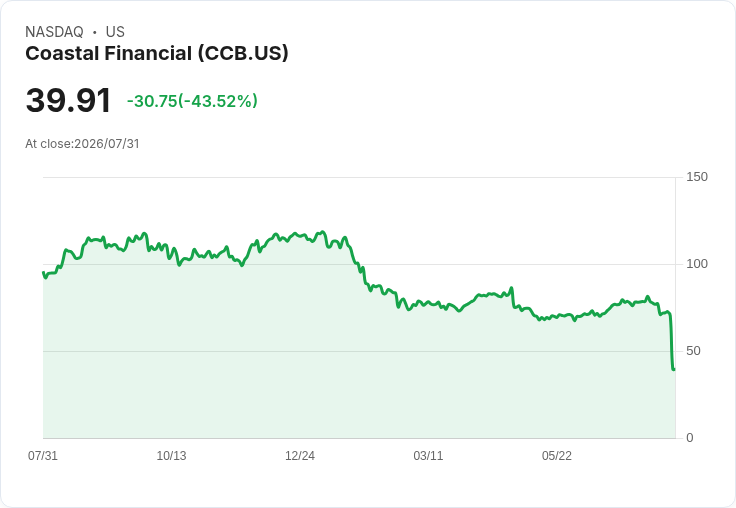
Task: Click the final data point of the price line
Action: [674, 369]
